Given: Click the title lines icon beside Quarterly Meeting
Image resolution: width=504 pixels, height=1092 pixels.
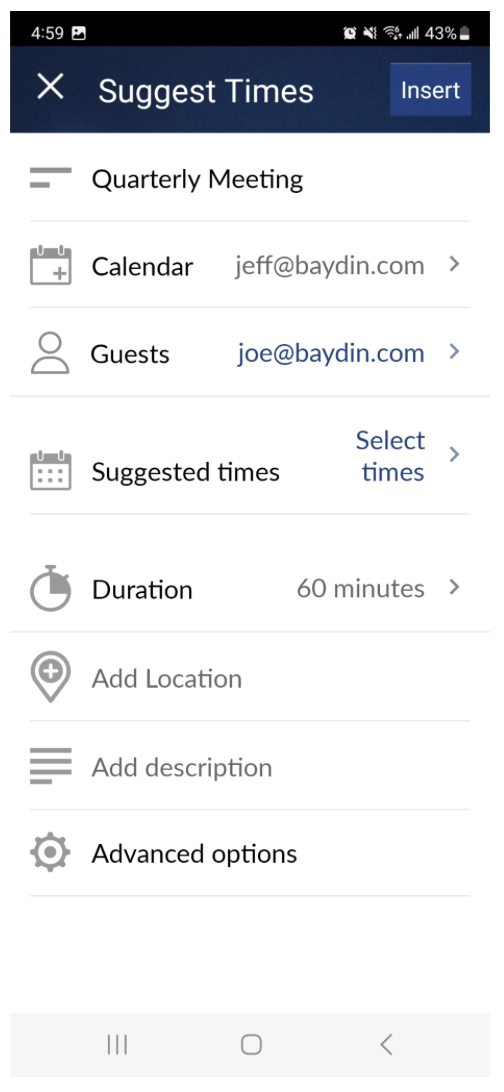Looking at the screenshot, I should click(x=50, y=178).
